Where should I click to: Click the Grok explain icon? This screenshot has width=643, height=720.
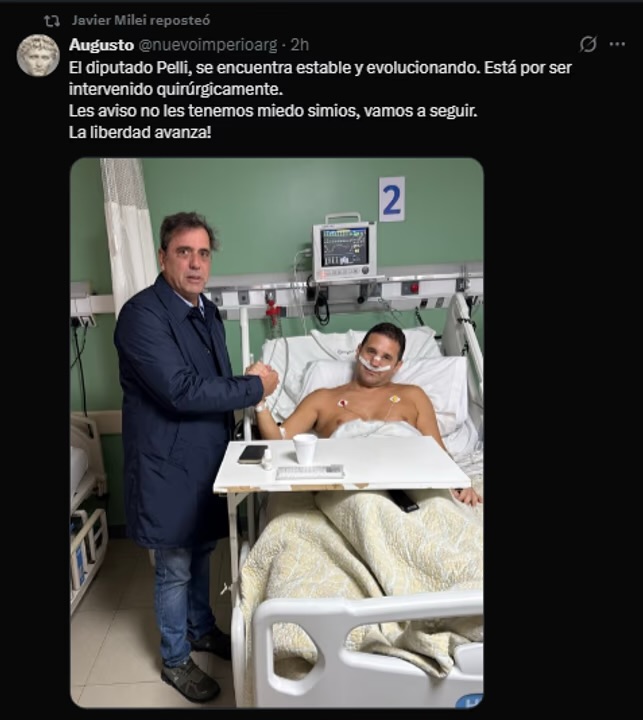[588, 45]
